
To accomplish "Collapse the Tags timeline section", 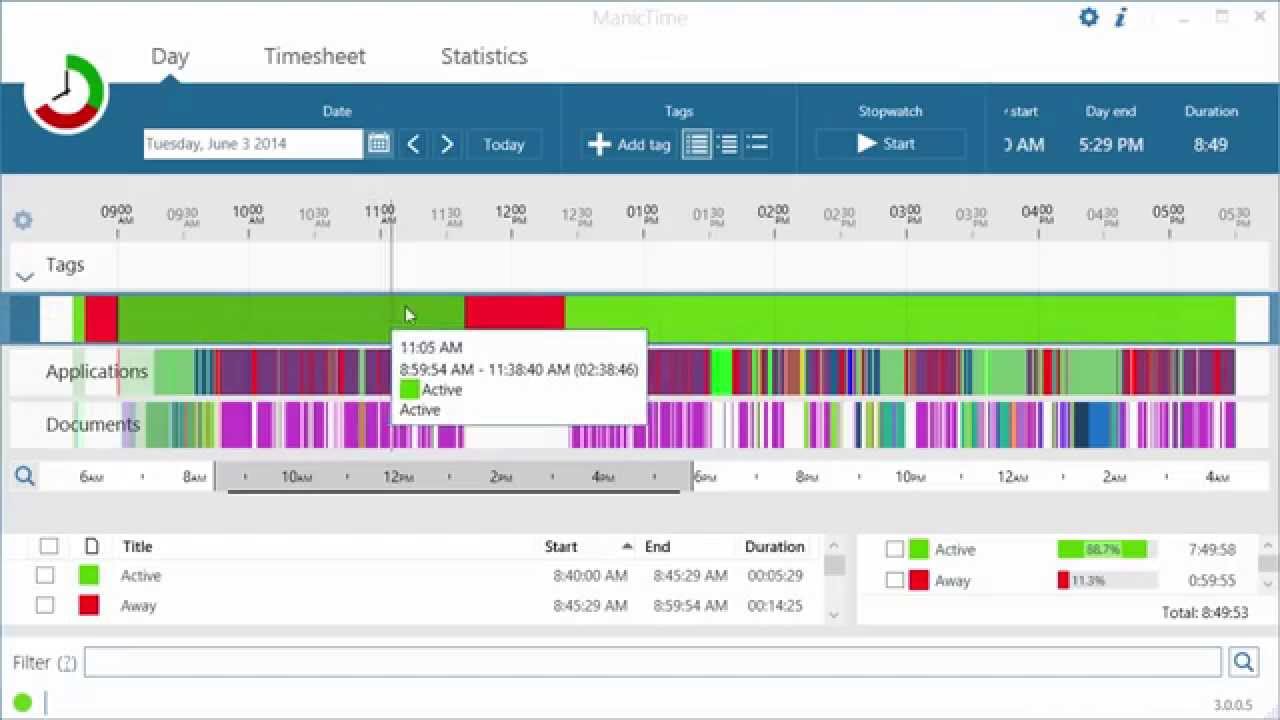I will [25, 276].
